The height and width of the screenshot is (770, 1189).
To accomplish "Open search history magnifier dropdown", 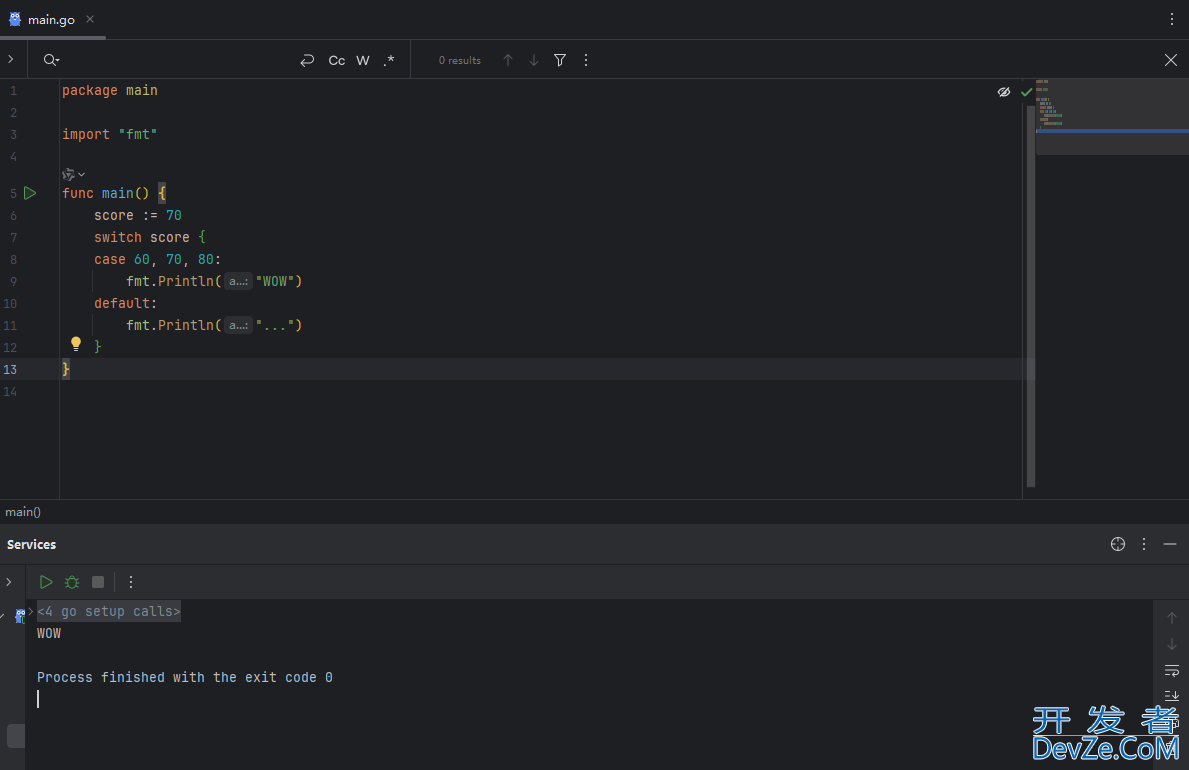I will tap(51, 60).
